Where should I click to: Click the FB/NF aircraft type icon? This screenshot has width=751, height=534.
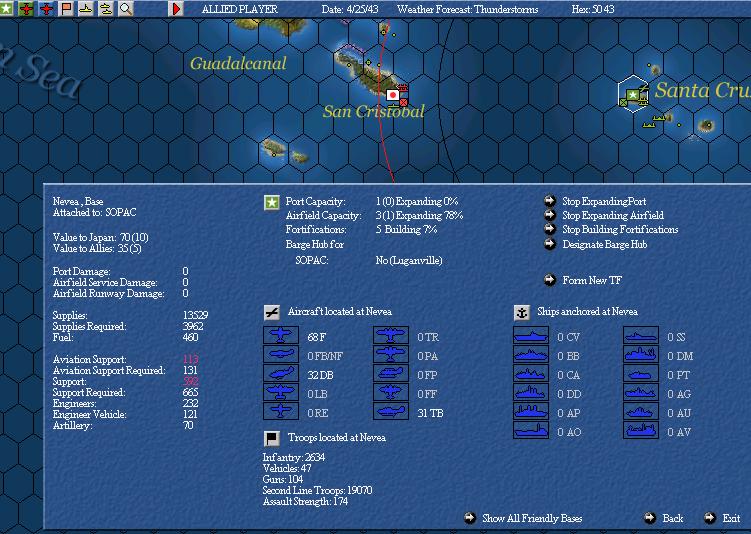[281, 354]
